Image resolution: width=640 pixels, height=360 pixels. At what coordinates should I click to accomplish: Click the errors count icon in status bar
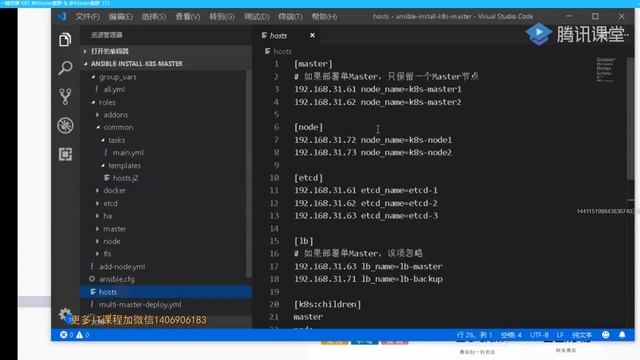coord(63,335)
